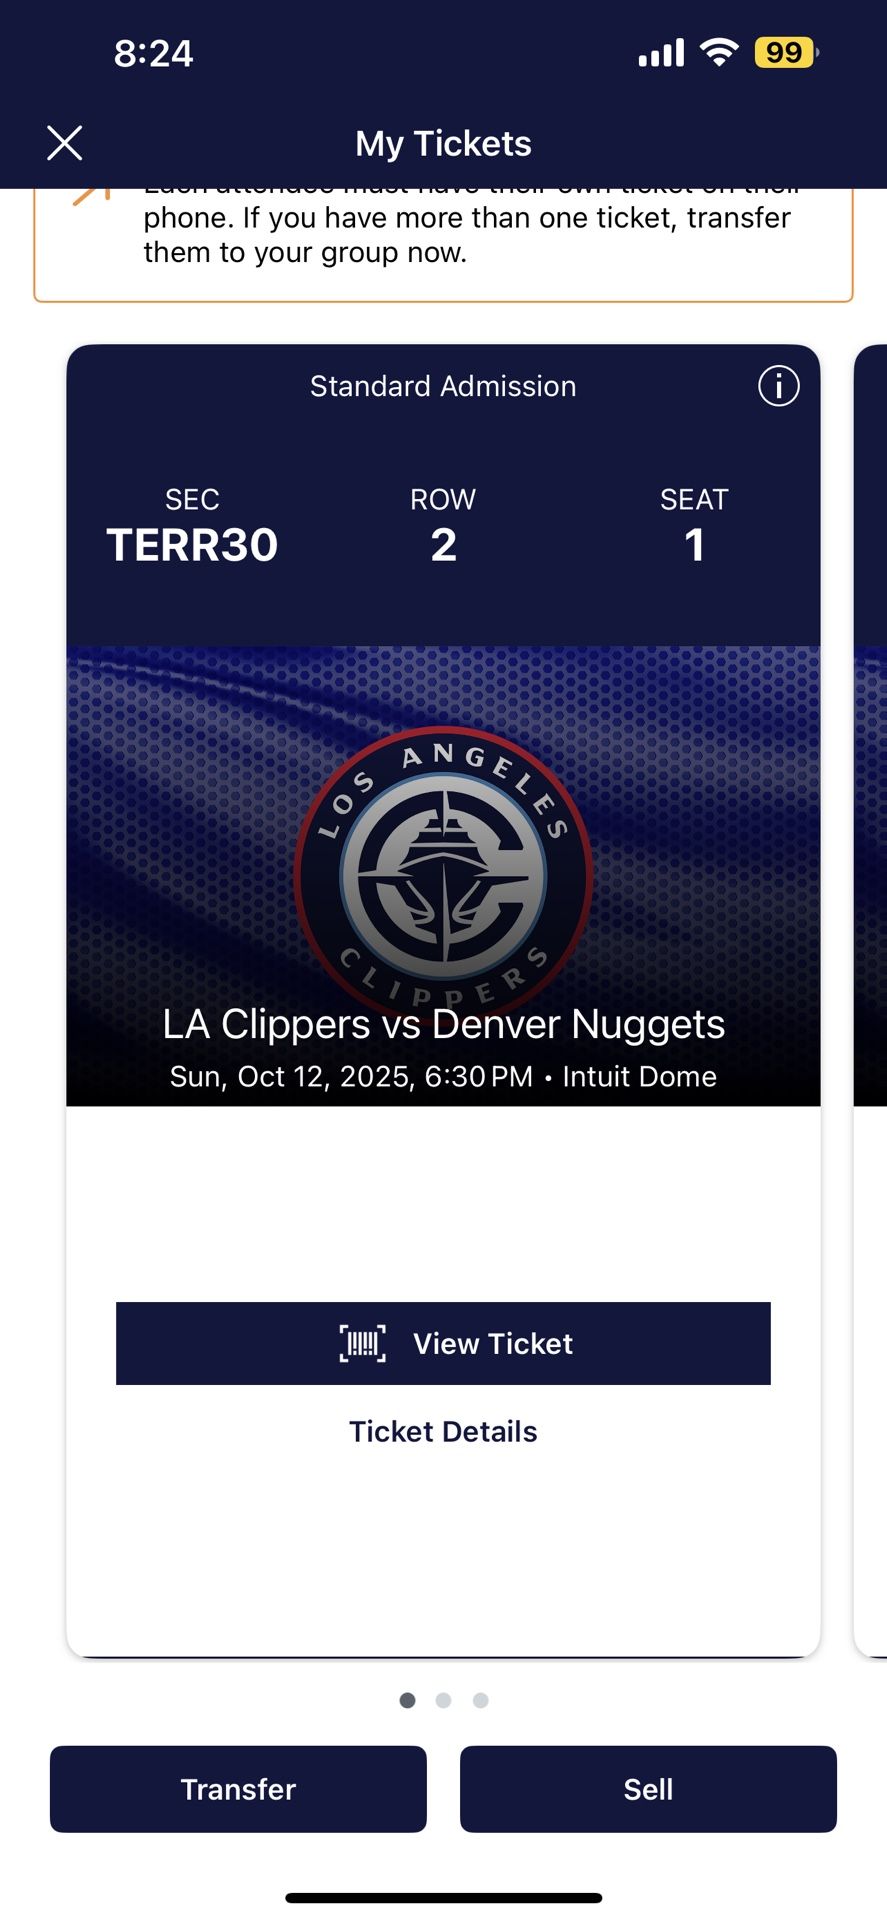Tap the TERR30 section label
887x1920 pixels.
click(192, 545)
